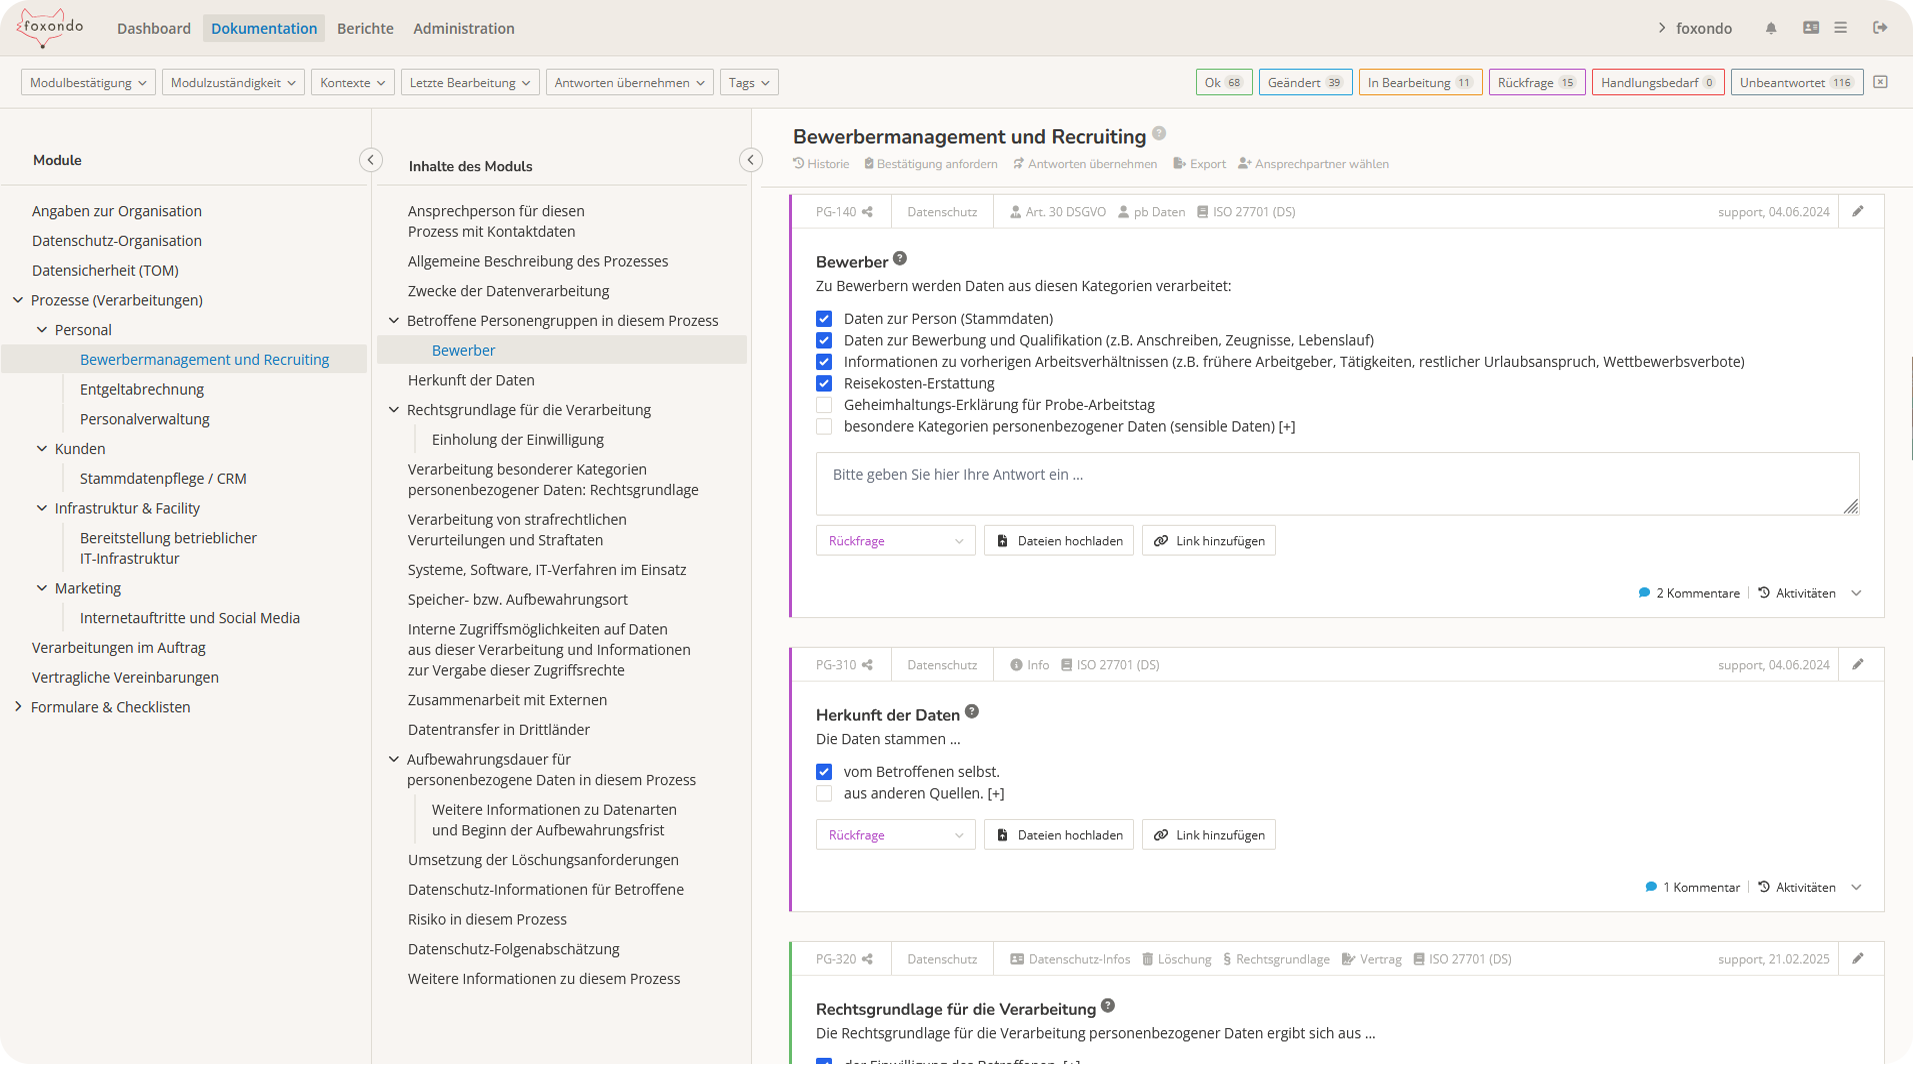Click the share icon beside PG-310
The height and width of the screenshot is (1065, 1913).
coord(868,665)
